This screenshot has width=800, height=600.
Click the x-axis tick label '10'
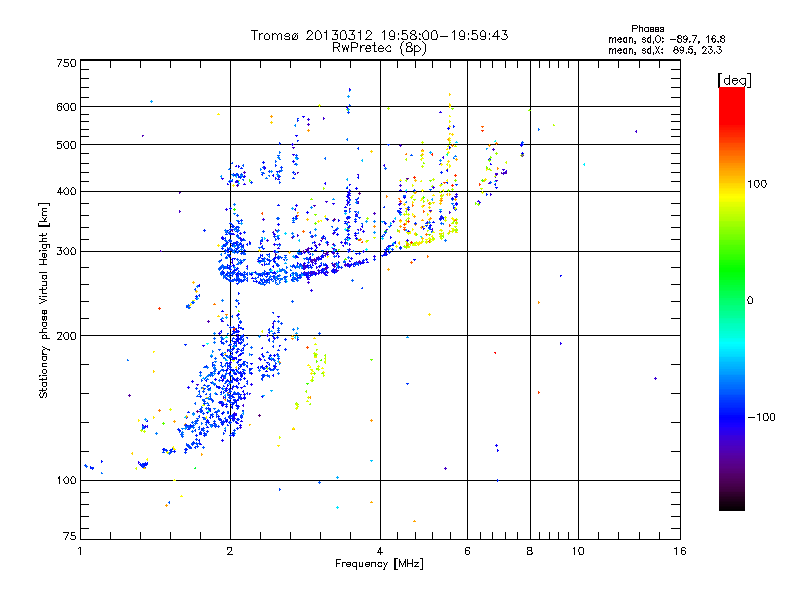pyautogui.click(x=578, y=551)
